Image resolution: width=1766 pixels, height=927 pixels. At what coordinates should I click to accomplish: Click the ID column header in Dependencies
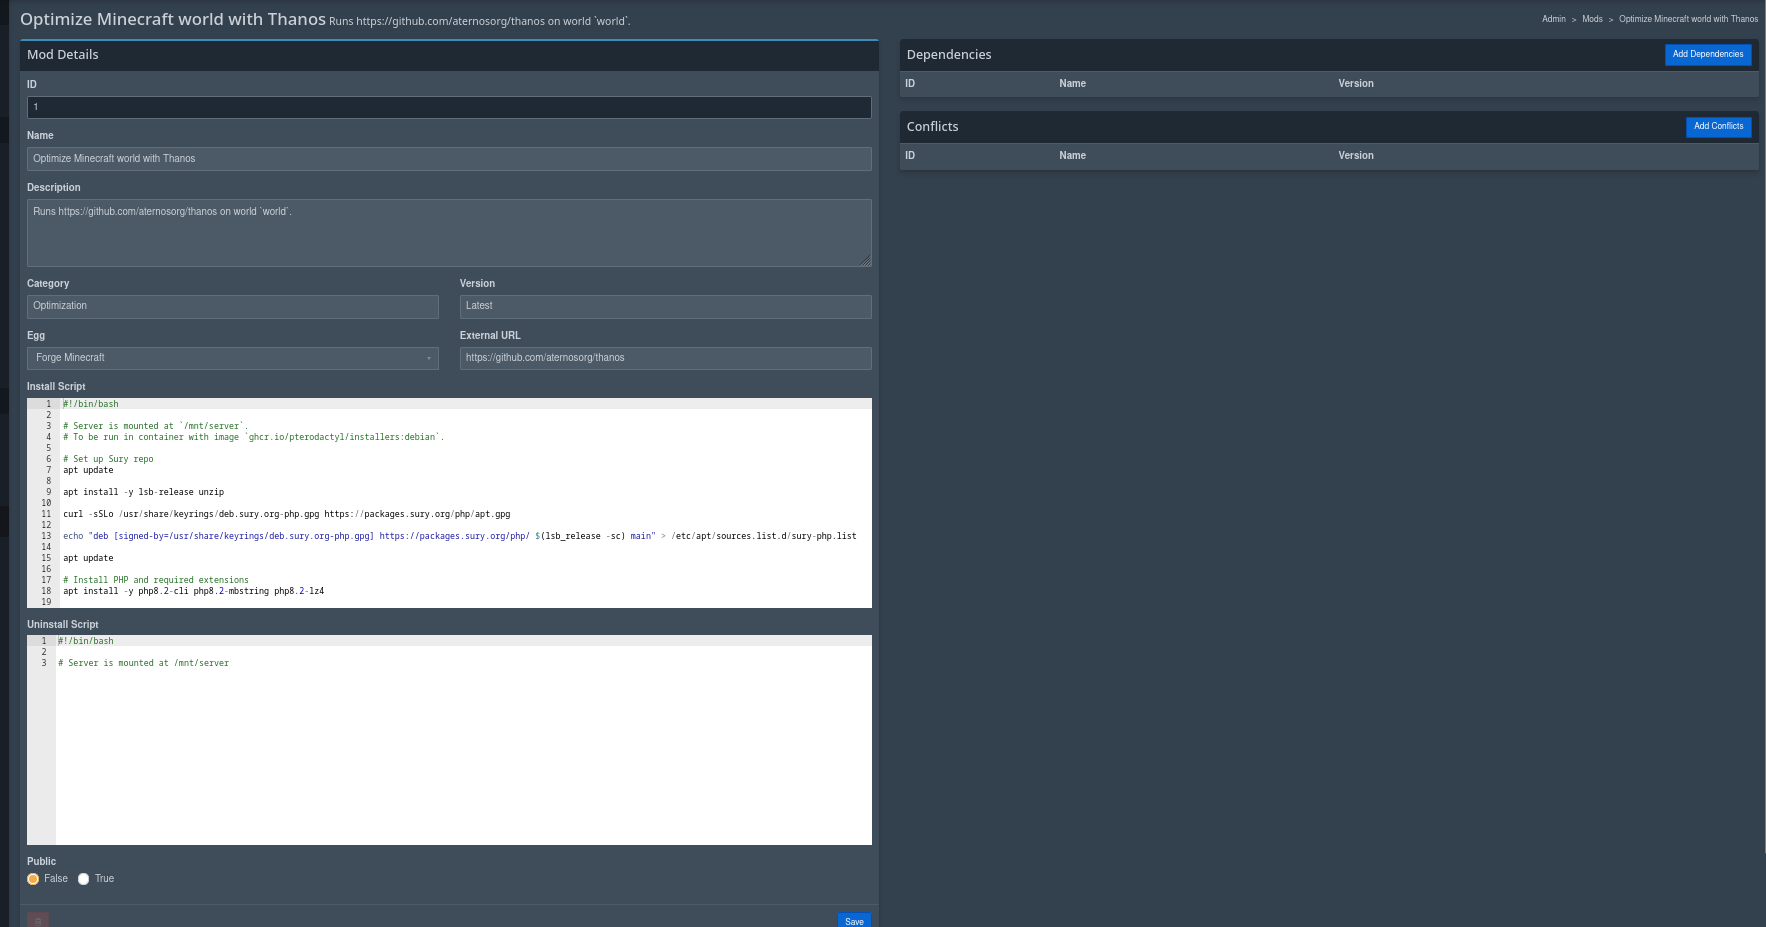coord(910,84)
